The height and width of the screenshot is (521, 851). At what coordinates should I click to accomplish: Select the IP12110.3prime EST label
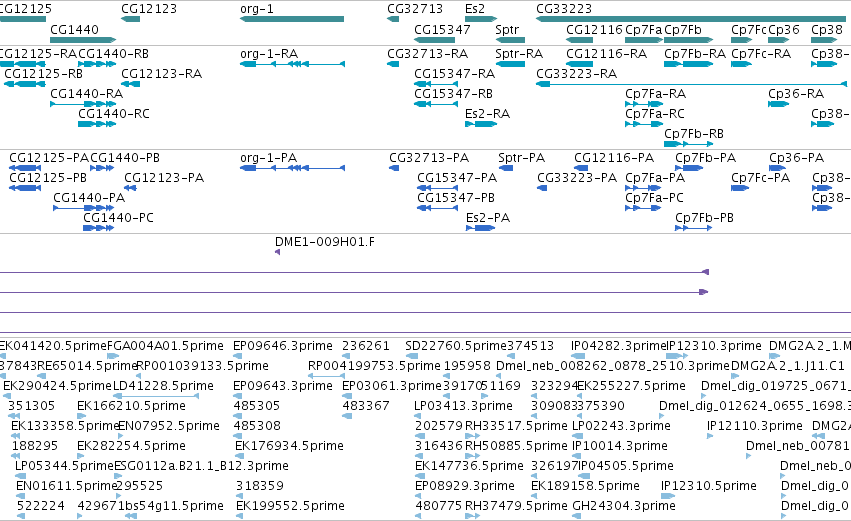pos(754,427)
